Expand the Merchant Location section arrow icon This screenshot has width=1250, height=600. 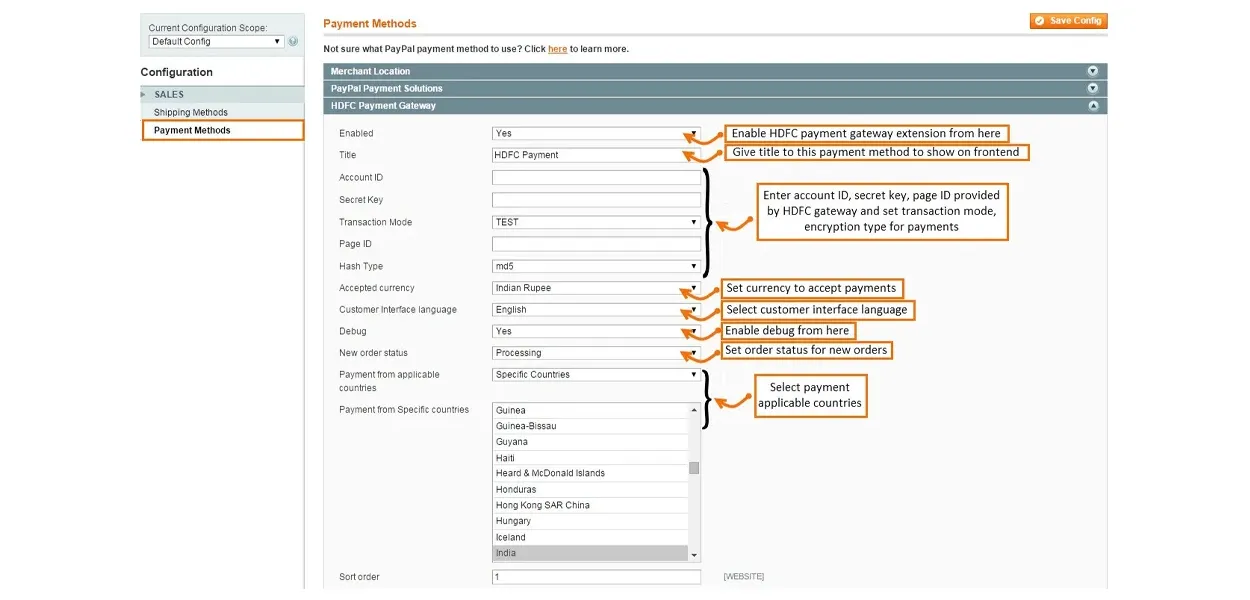tap(1092, 71)
